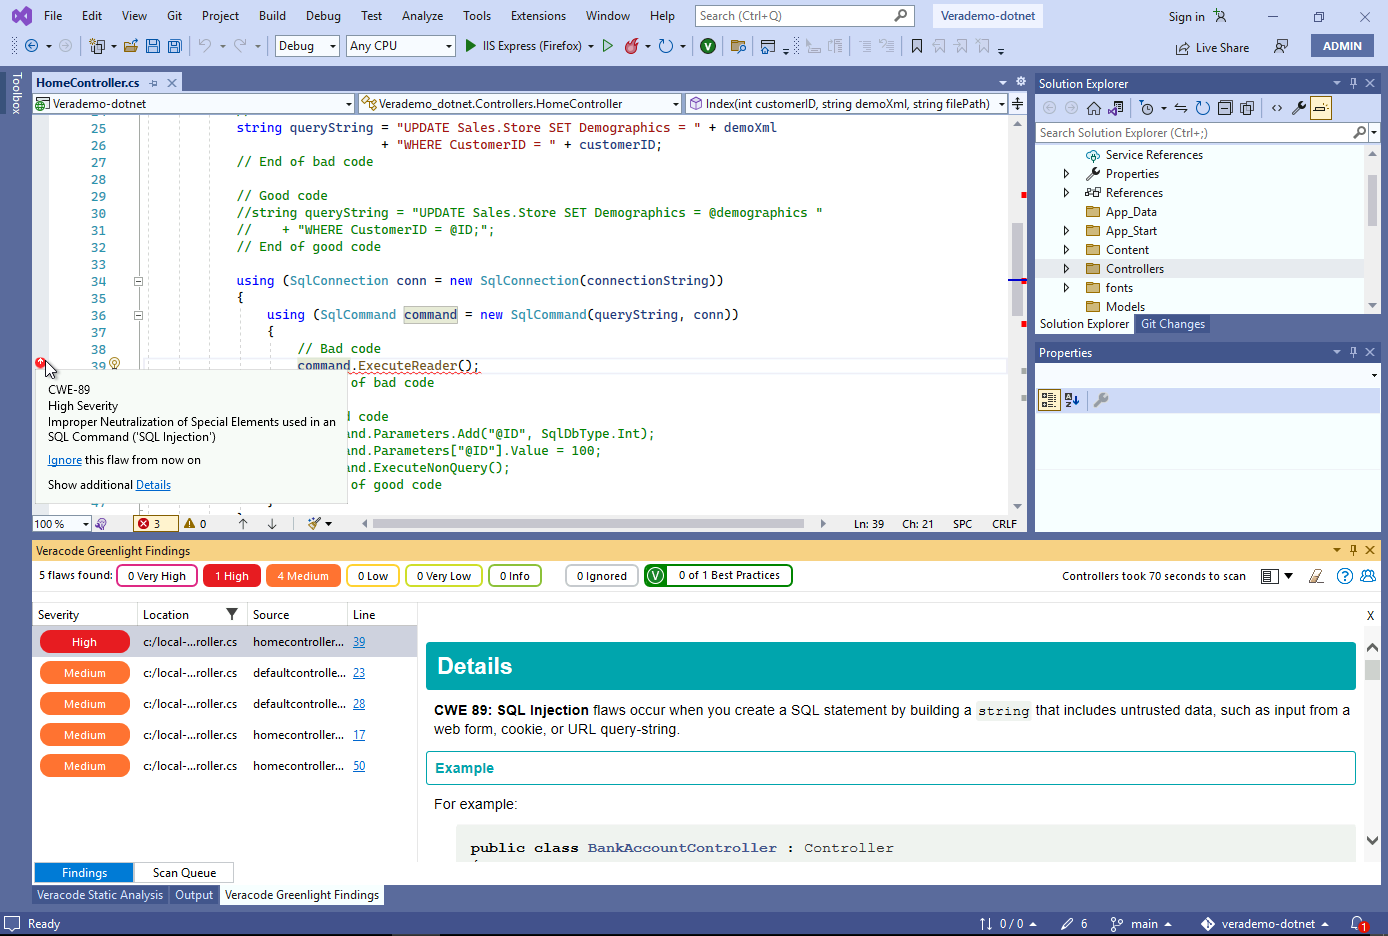This screenshot has height=936, width=1388.
Task: Click the Navigate Backward arrow icon
Action: click(x=31, y=46)
